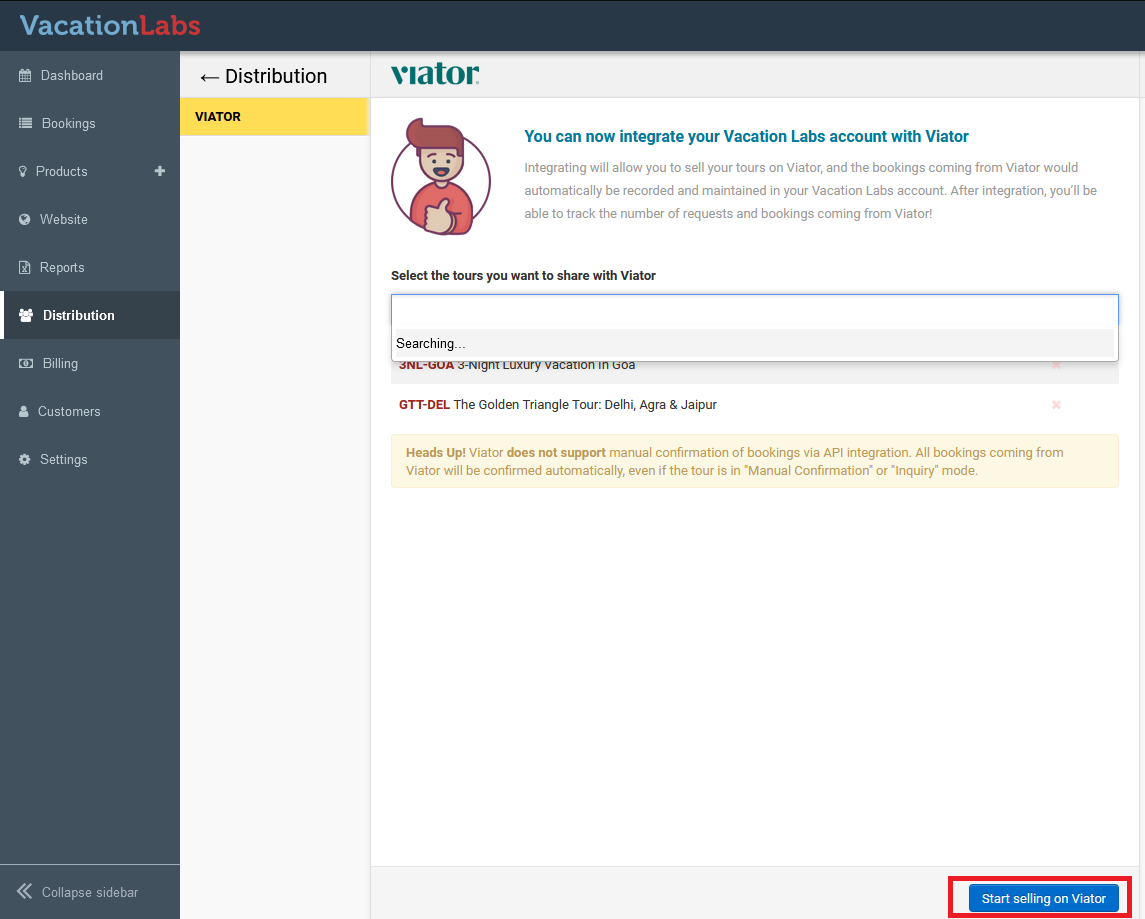Click the thumbs-up mascot illustration
This screenshot has width=1145, height=919.
441,178
